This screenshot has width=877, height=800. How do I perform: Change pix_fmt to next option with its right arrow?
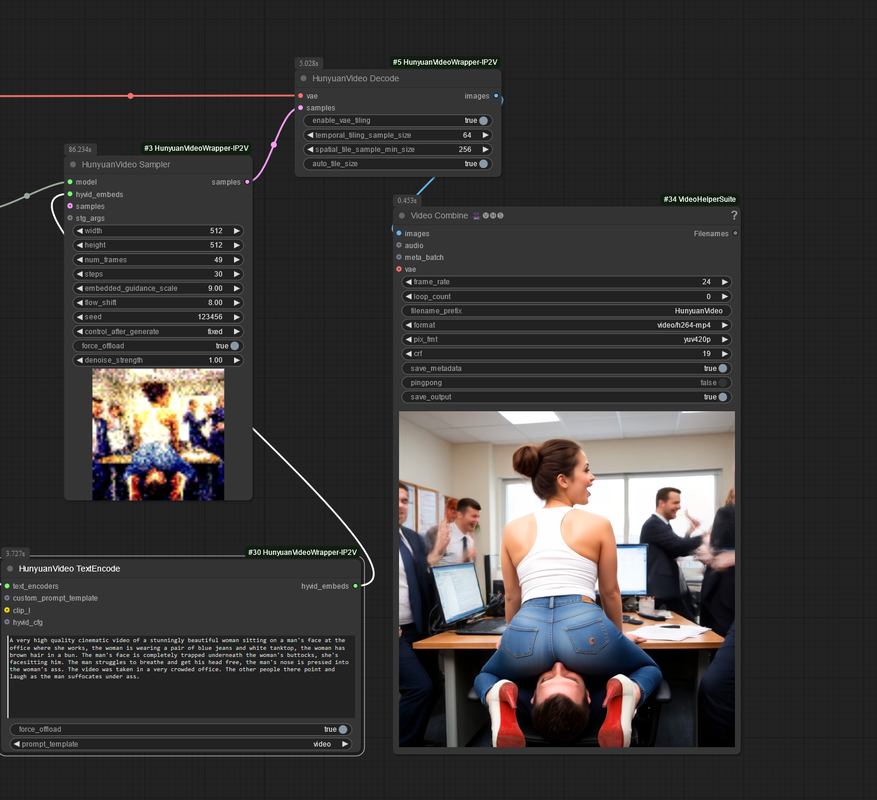pos(725,340)
